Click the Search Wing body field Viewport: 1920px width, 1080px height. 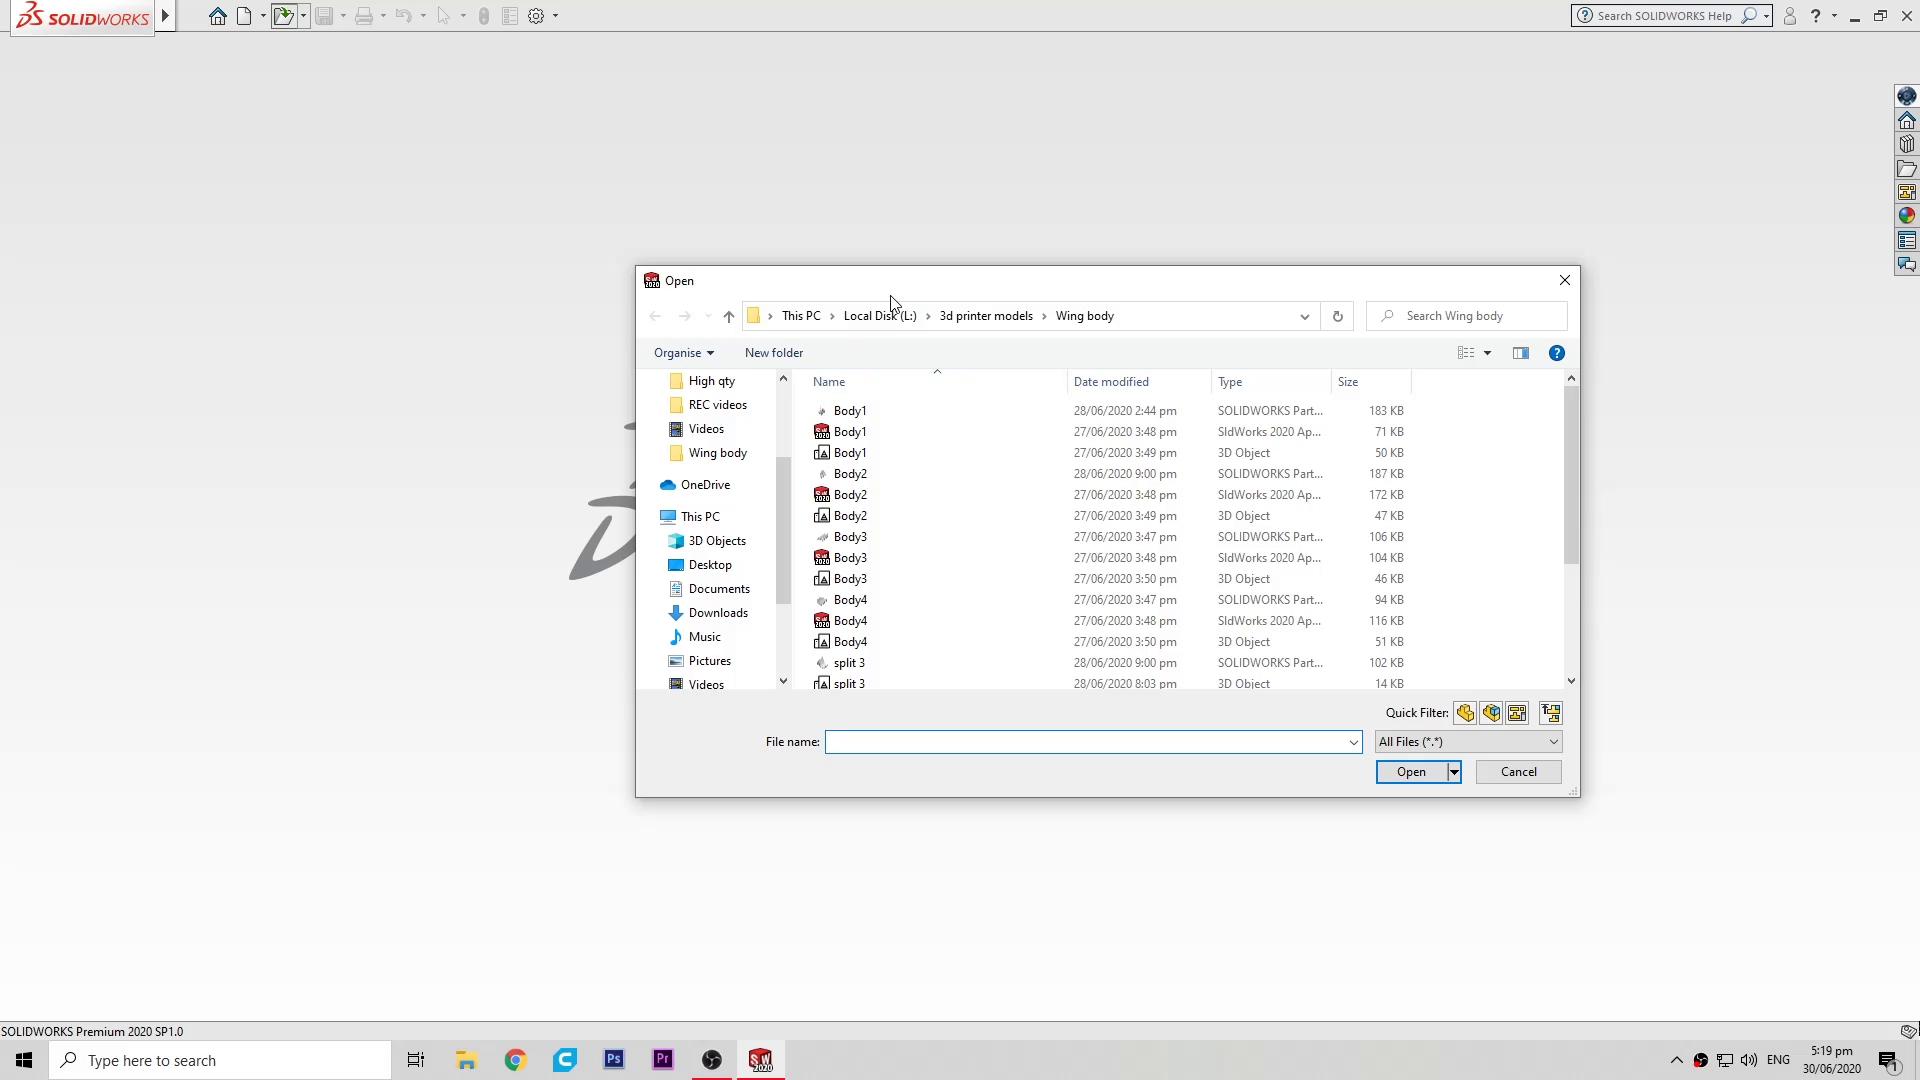(1466, 316)
